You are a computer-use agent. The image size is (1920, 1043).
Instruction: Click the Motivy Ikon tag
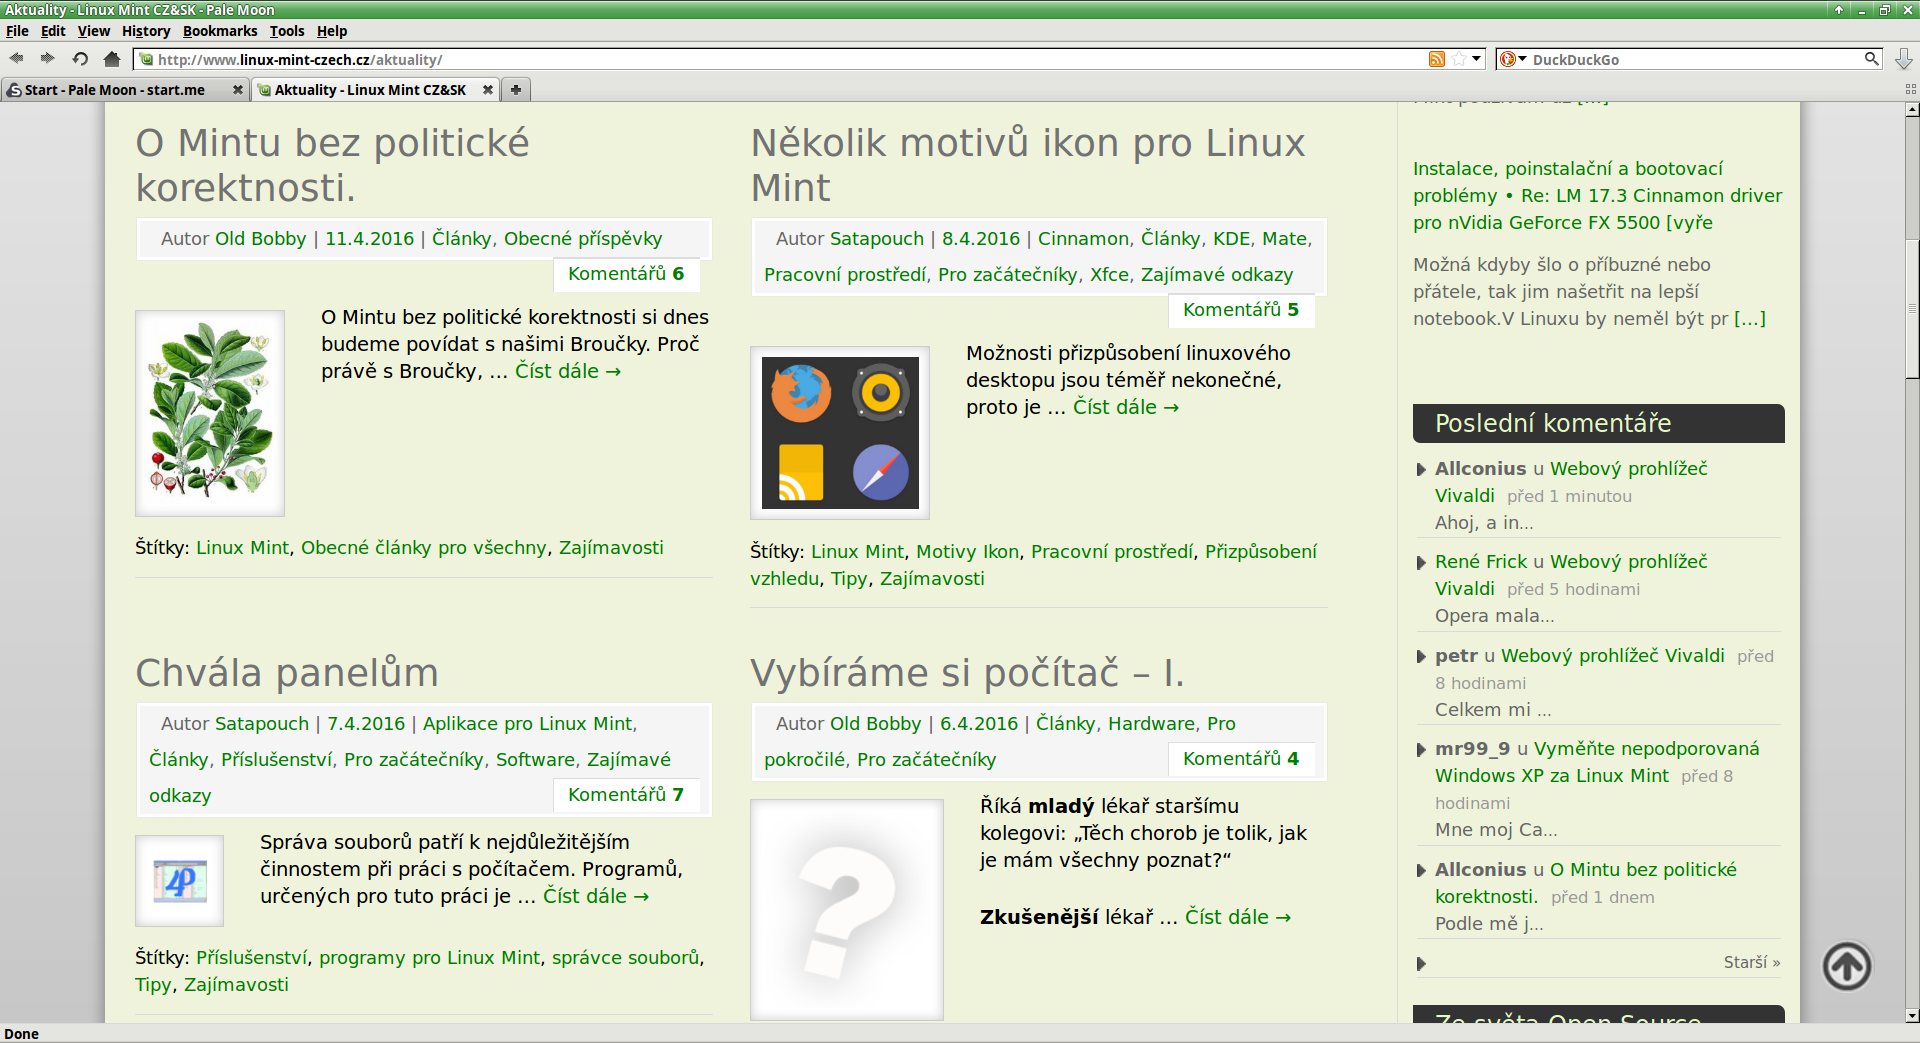point(967,552)
